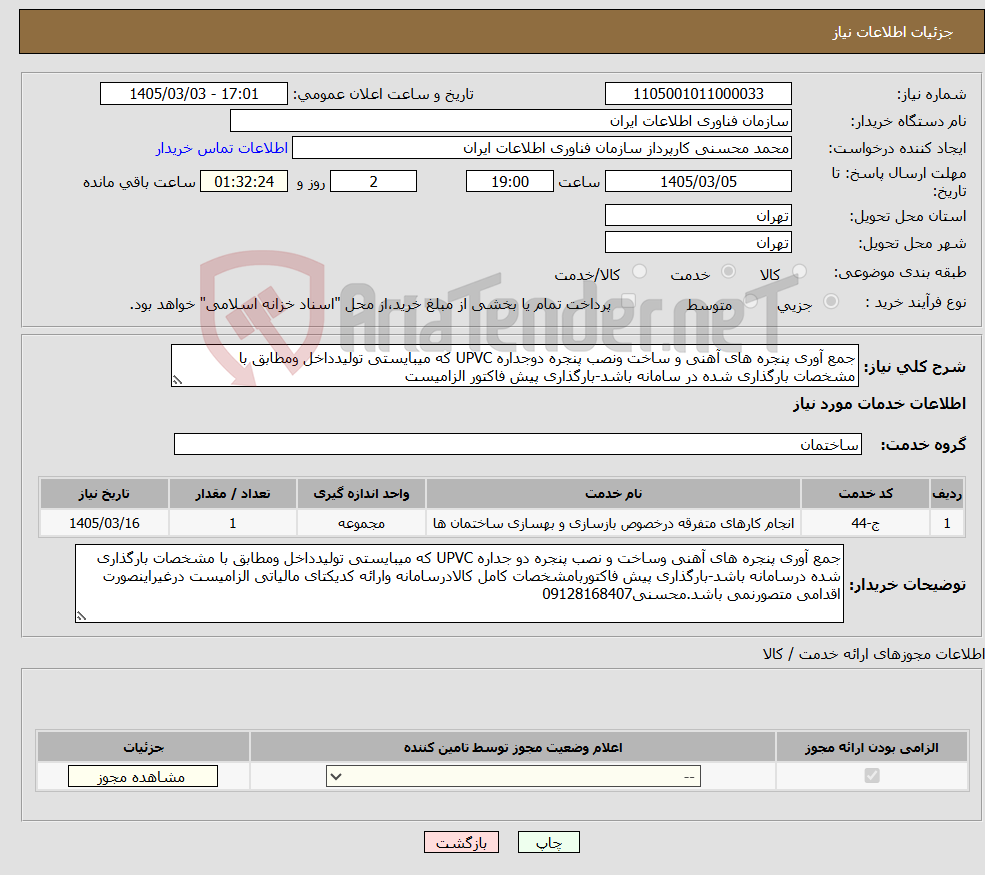This screenshot has height=875, width=985.
Task: Click the کد خدمت column header
Action: point(865,494)
